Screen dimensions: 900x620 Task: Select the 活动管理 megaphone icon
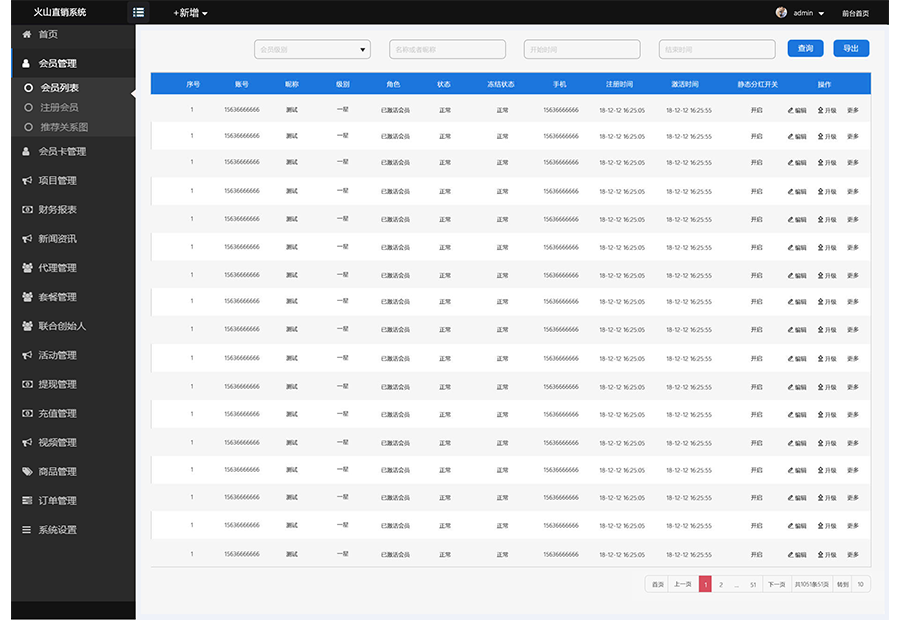pyautogui.click(x=26, y=355)
